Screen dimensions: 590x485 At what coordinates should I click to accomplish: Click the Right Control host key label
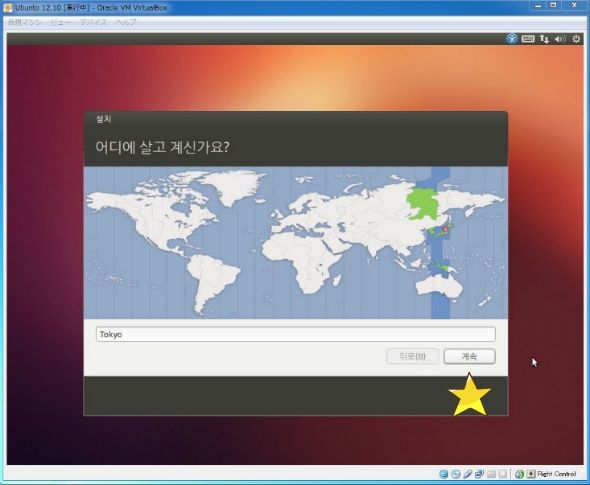click(x=557, y=474)
